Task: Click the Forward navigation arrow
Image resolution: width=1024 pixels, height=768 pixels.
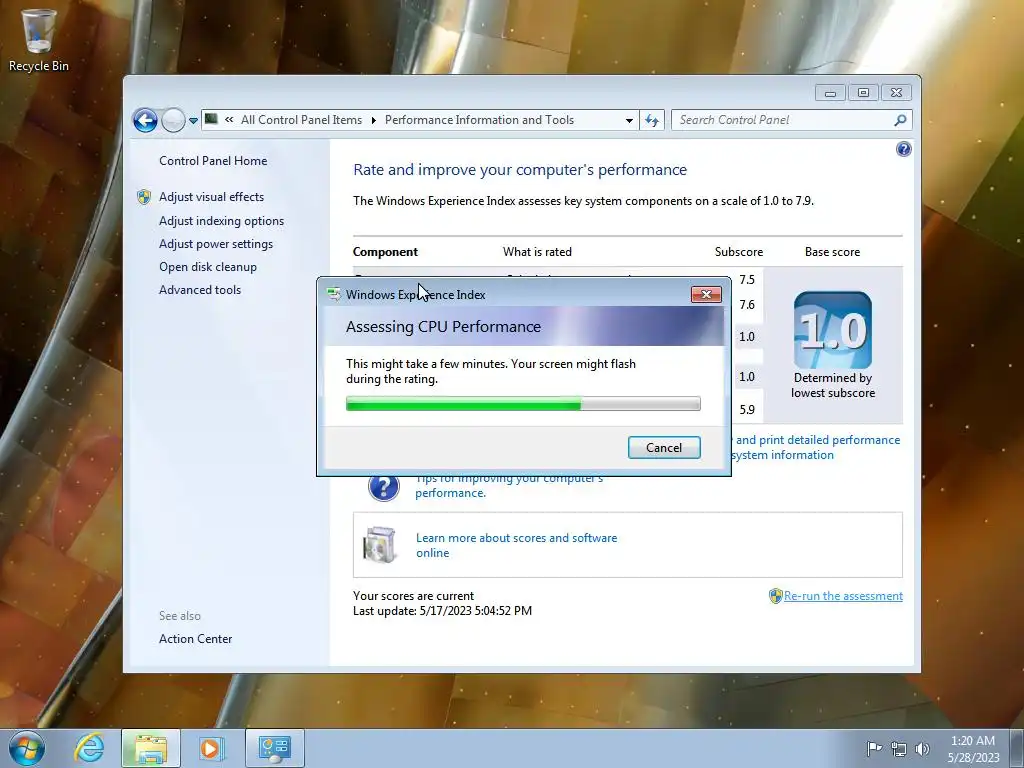Action: point(173,120)
